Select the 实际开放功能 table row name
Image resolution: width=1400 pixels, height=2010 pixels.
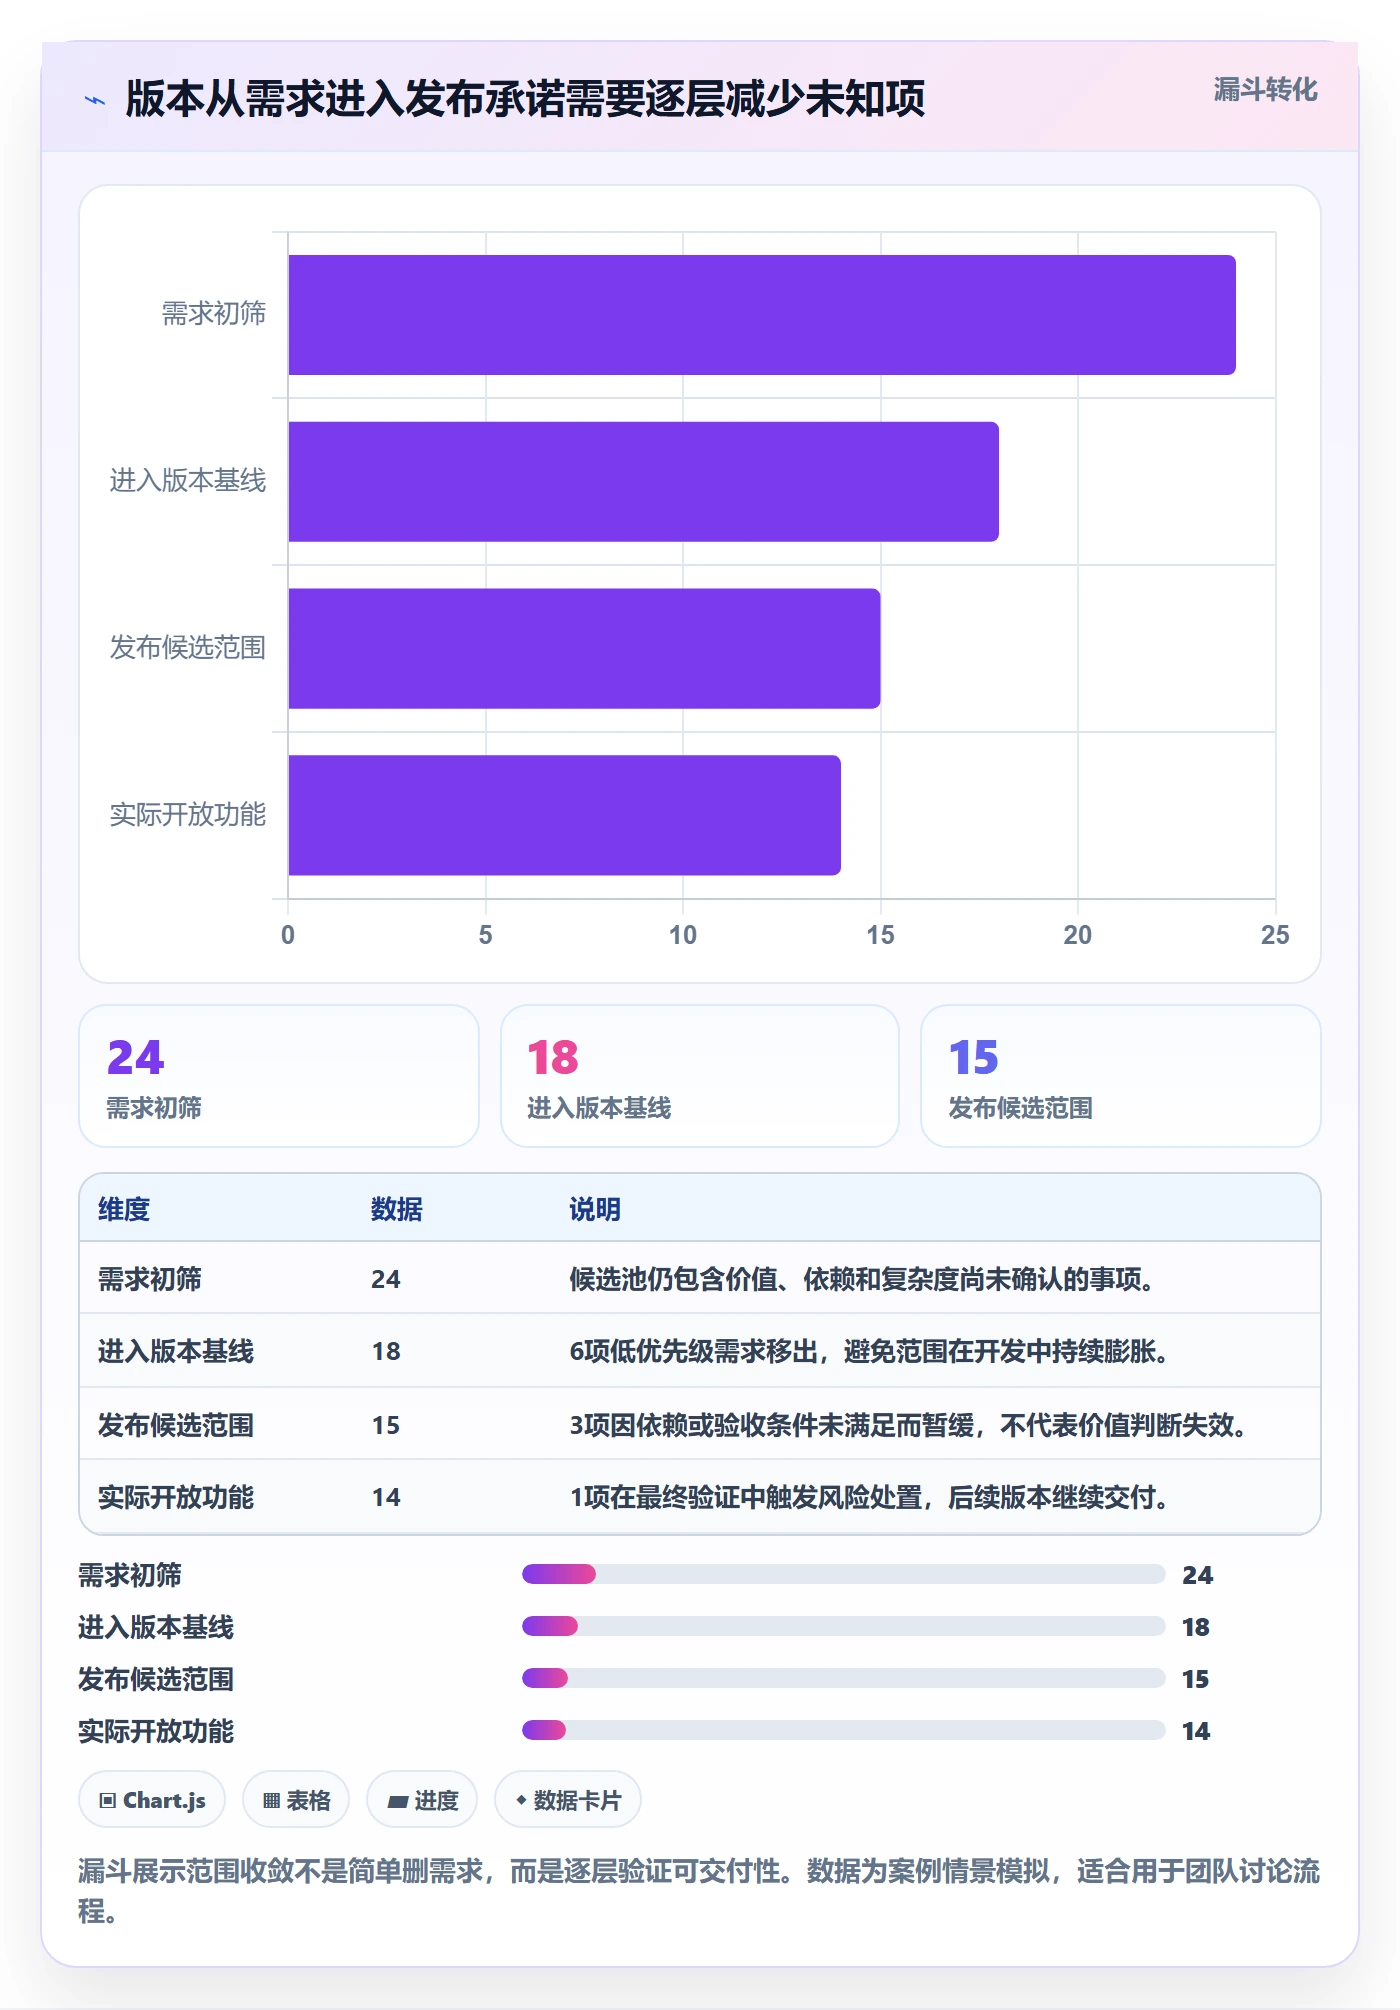tap(176, 1497)
